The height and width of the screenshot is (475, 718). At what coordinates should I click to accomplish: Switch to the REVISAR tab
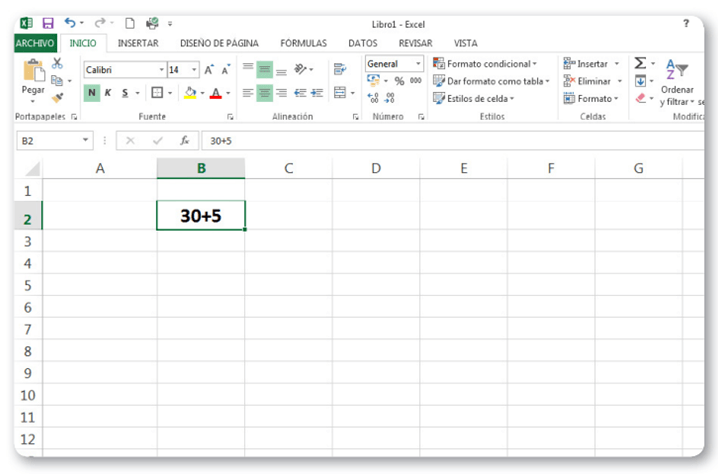415,43
